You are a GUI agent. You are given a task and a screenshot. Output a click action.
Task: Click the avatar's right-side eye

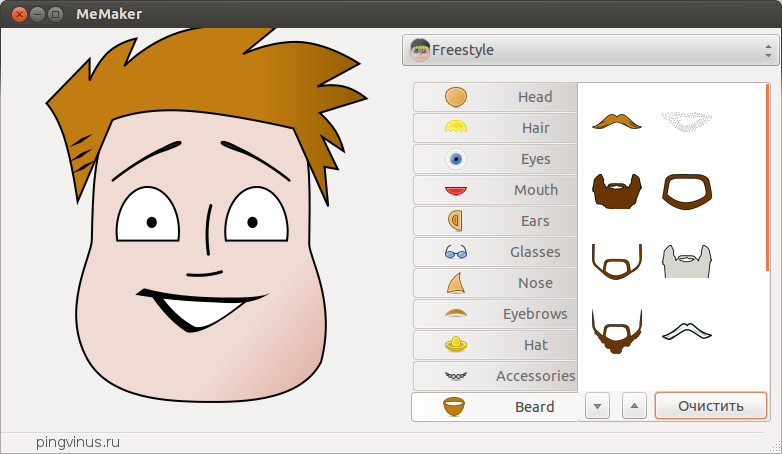point(256,215)
